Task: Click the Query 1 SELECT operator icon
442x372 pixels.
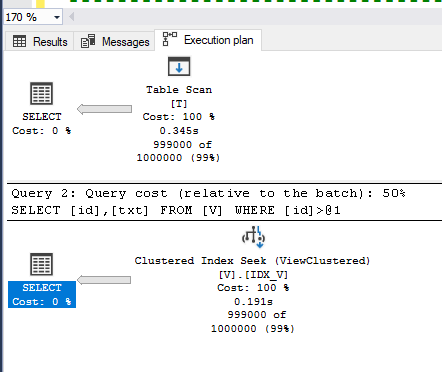Action: (x=42, y=94)
